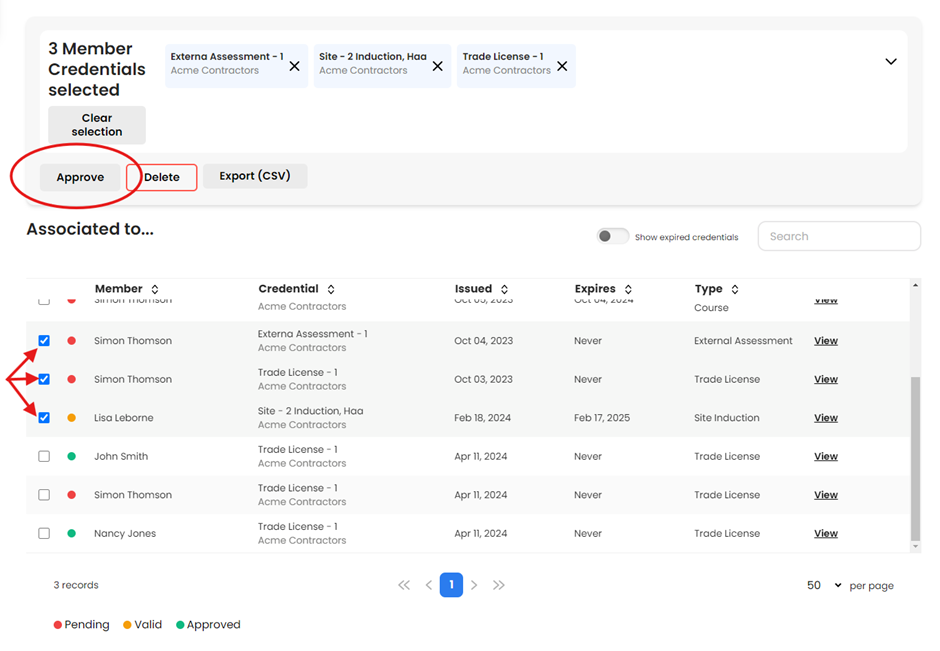Collapse the selected credentials panel chevron
Screen dimensions: 940x651
click(890, 62)
